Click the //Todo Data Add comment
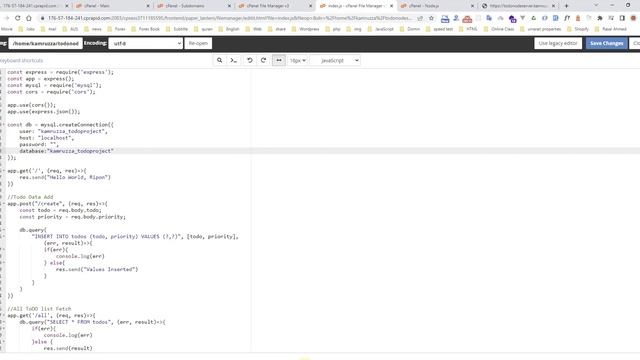The height and width of the screenshot is (360, 640). tap(30, 197)
